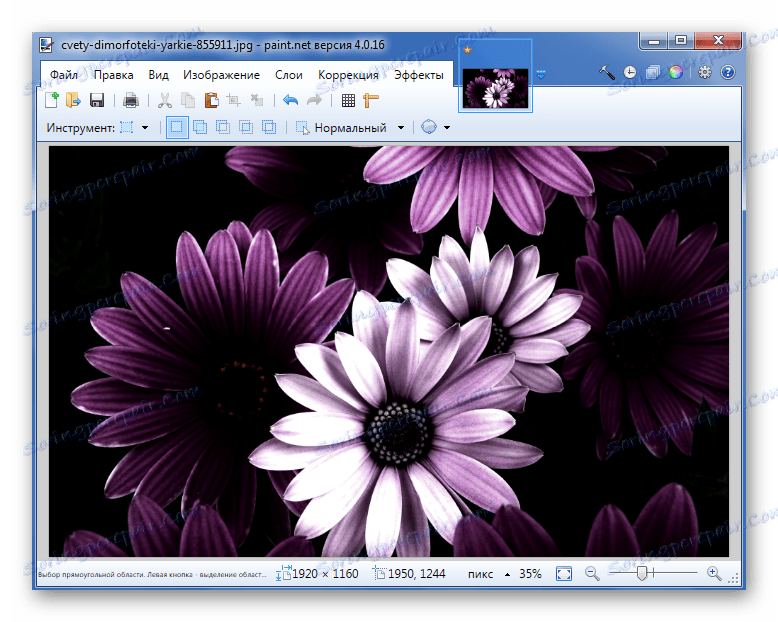The height and width of the screenshot is (622, 778).
Task: Click the zoom out magnifier button
Action: 592,573
